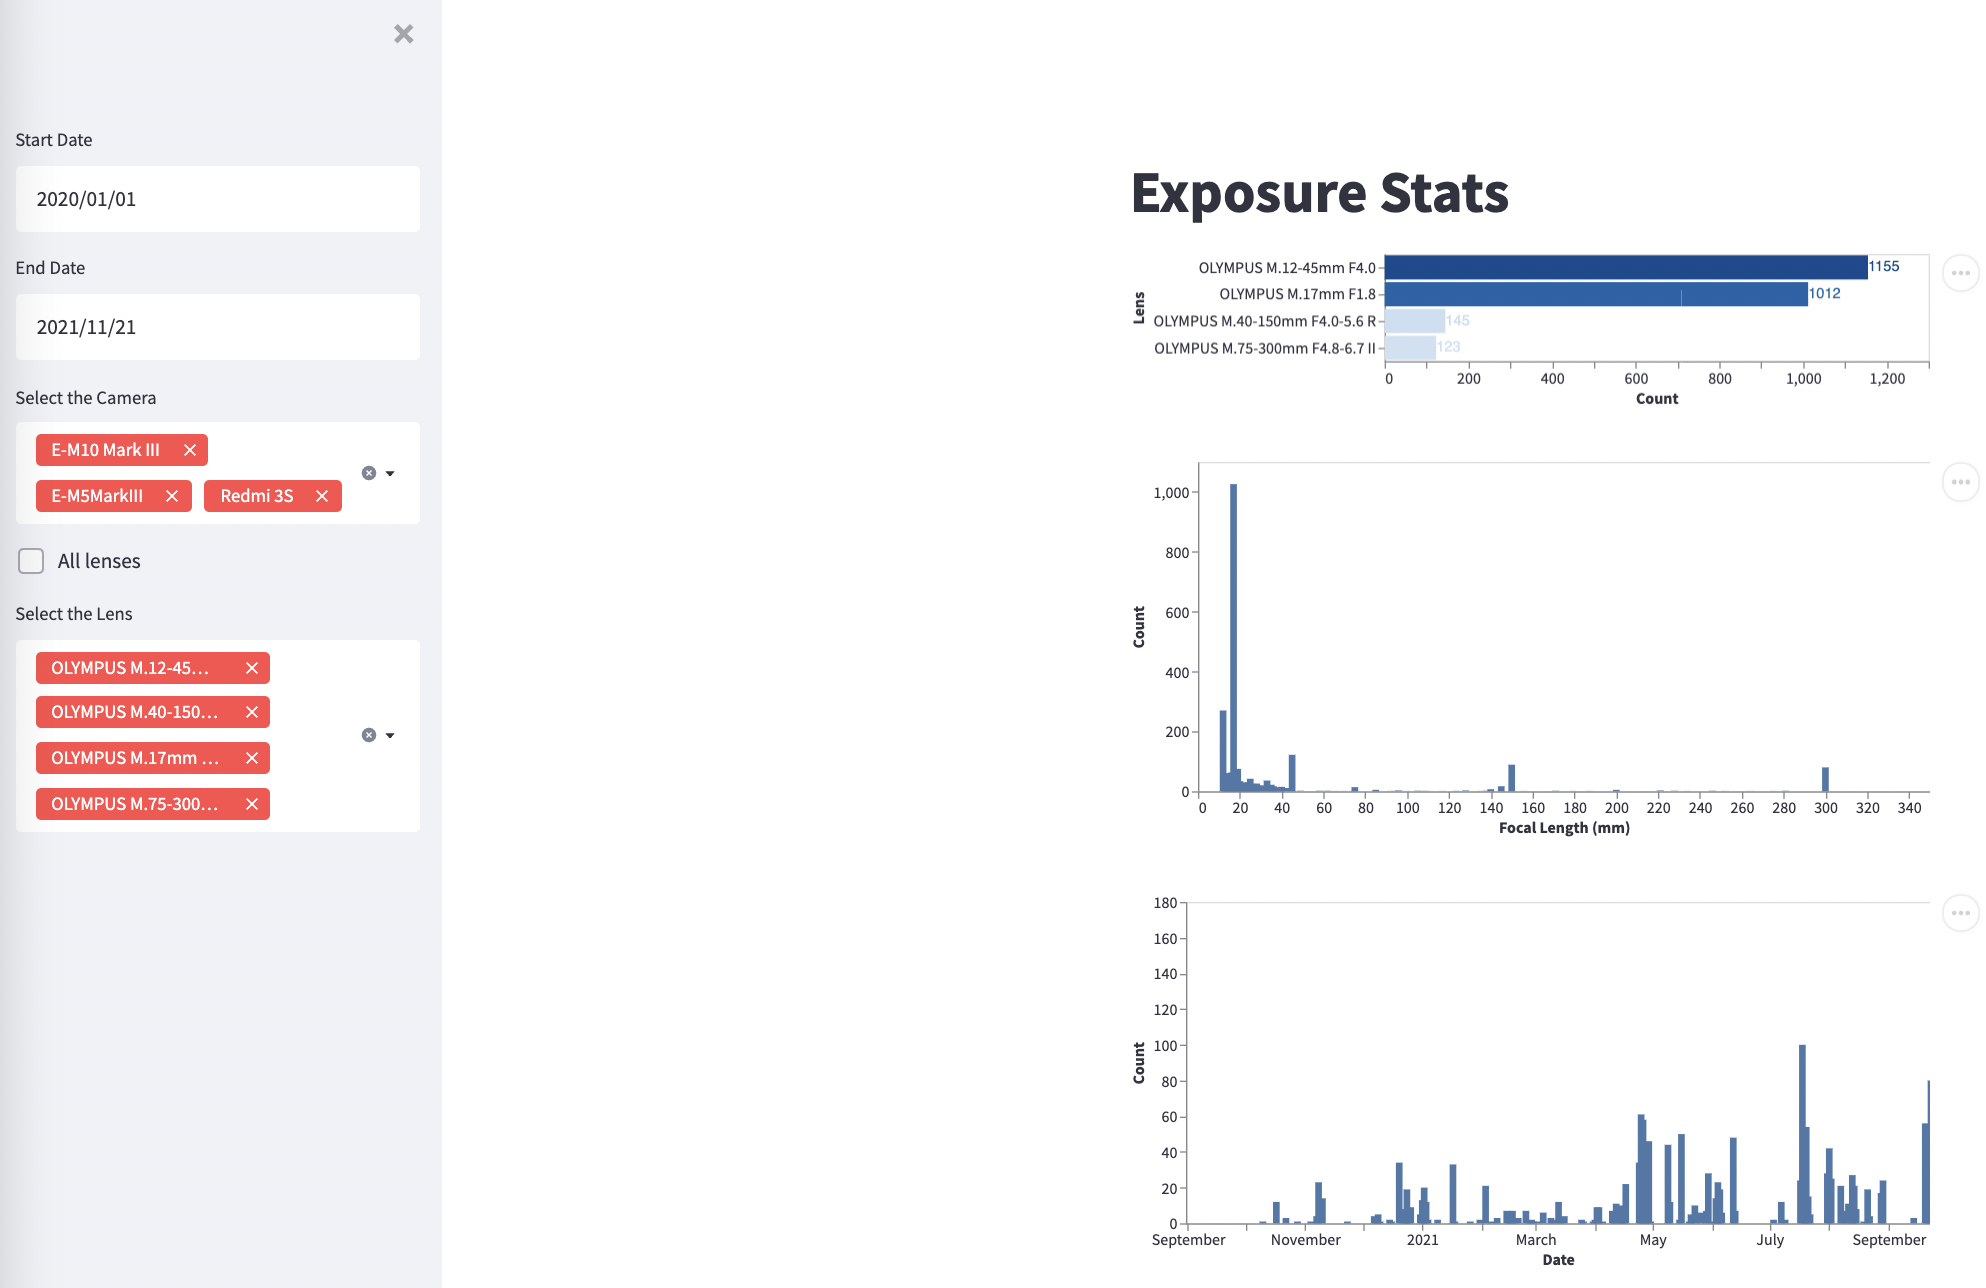The image size is (1986, 1288).
Task: Clear all selected lenses
Action: [x=369, y=735]
